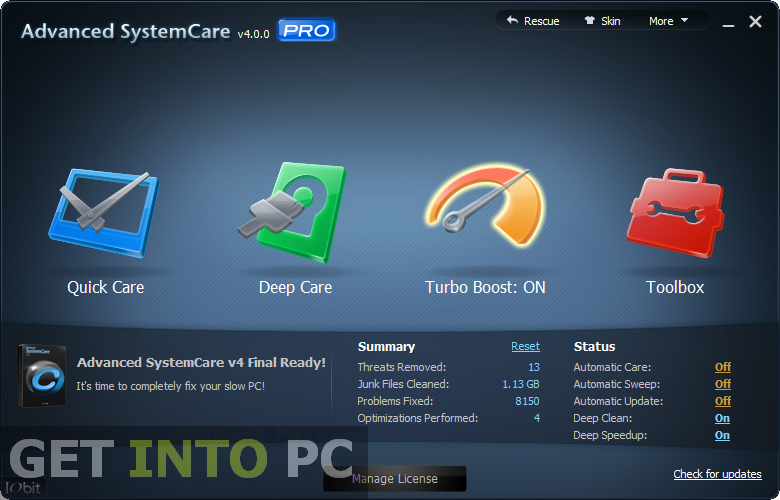This screenshot has width=780, height=500.
Task: Click the Status heading
Action: pyautogui.click(x=594, y=346)
